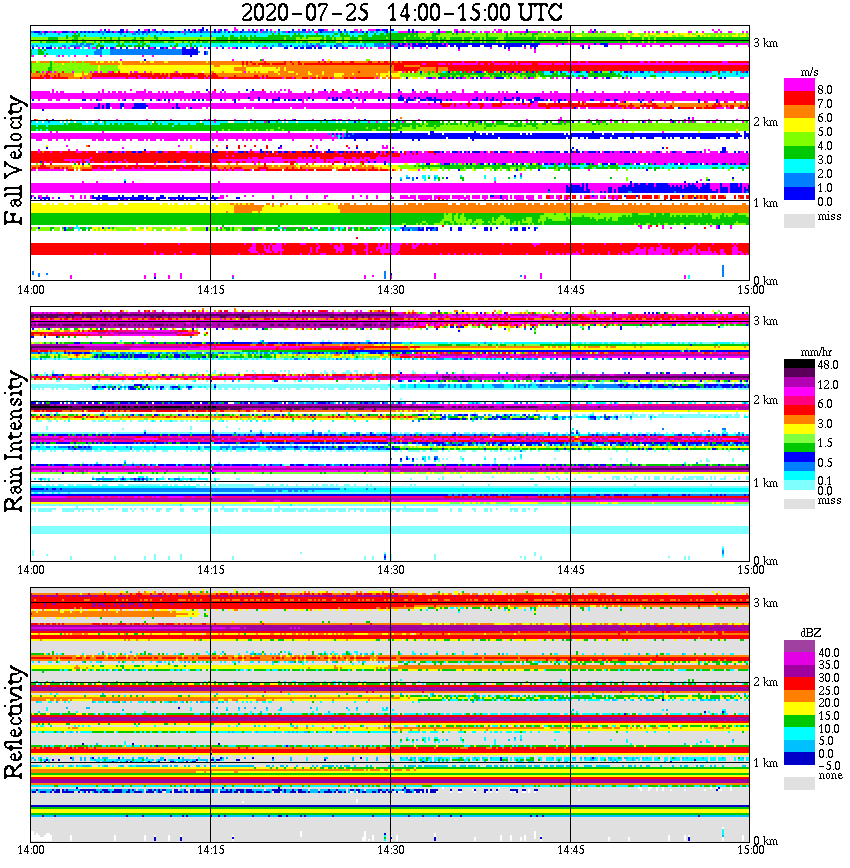
Task: Select the '2 km' label beside Rain Intensity plot
Action: [x=766, y=400]
